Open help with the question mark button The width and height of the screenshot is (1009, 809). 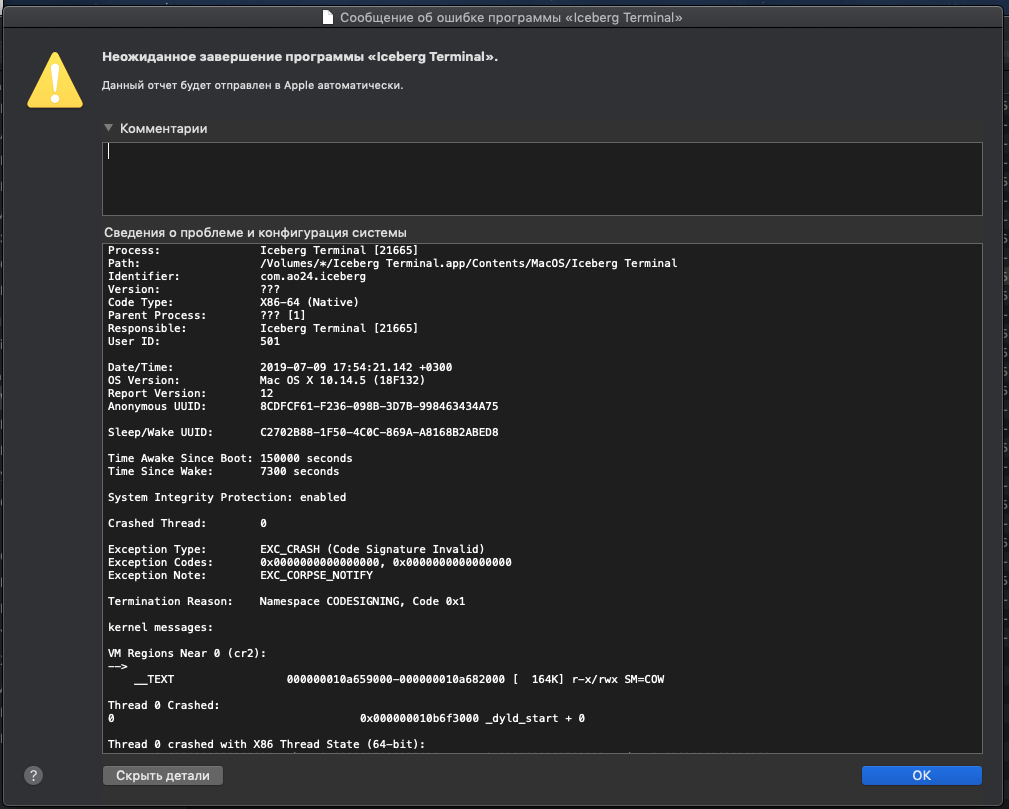[33, 775]
